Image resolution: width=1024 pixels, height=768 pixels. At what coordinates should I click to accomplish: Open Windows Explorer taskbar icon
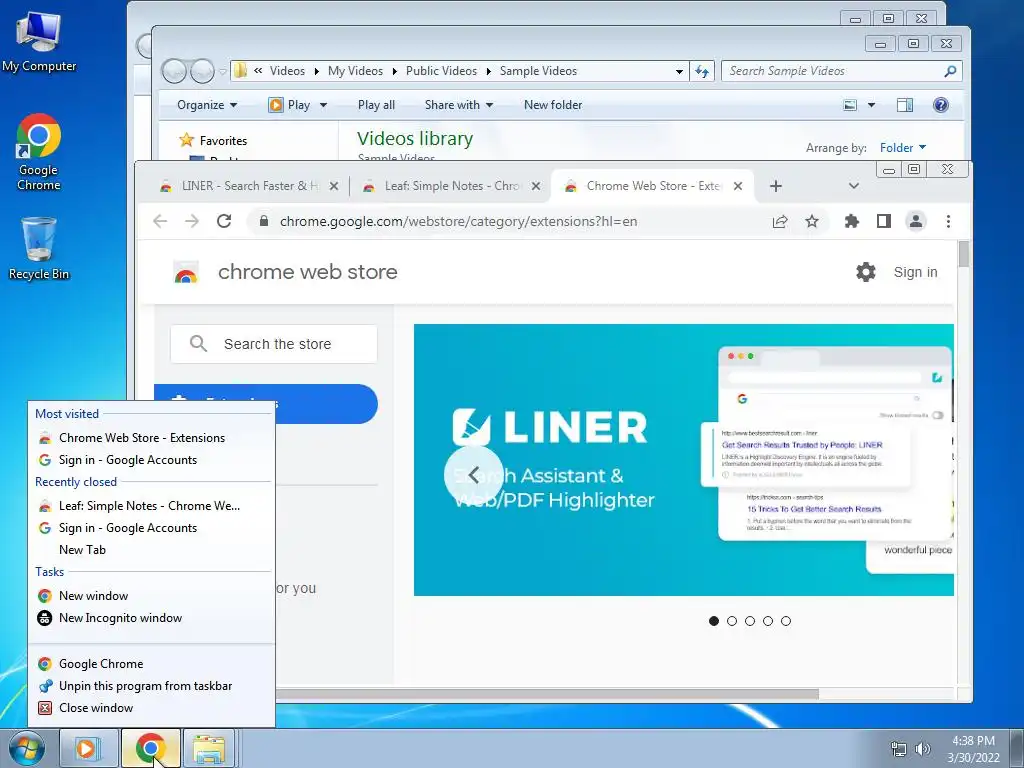(x=208, y=748)
